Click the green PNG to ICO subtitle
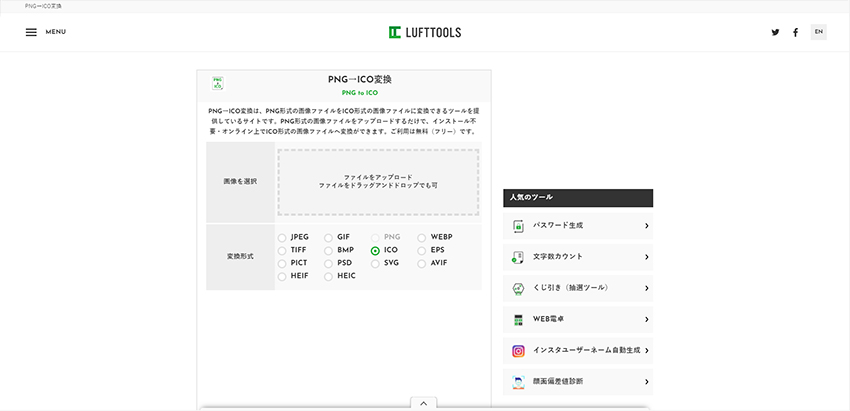Image resolution: width=850 pixels, height=411 pixels. [x=360, y=93]
